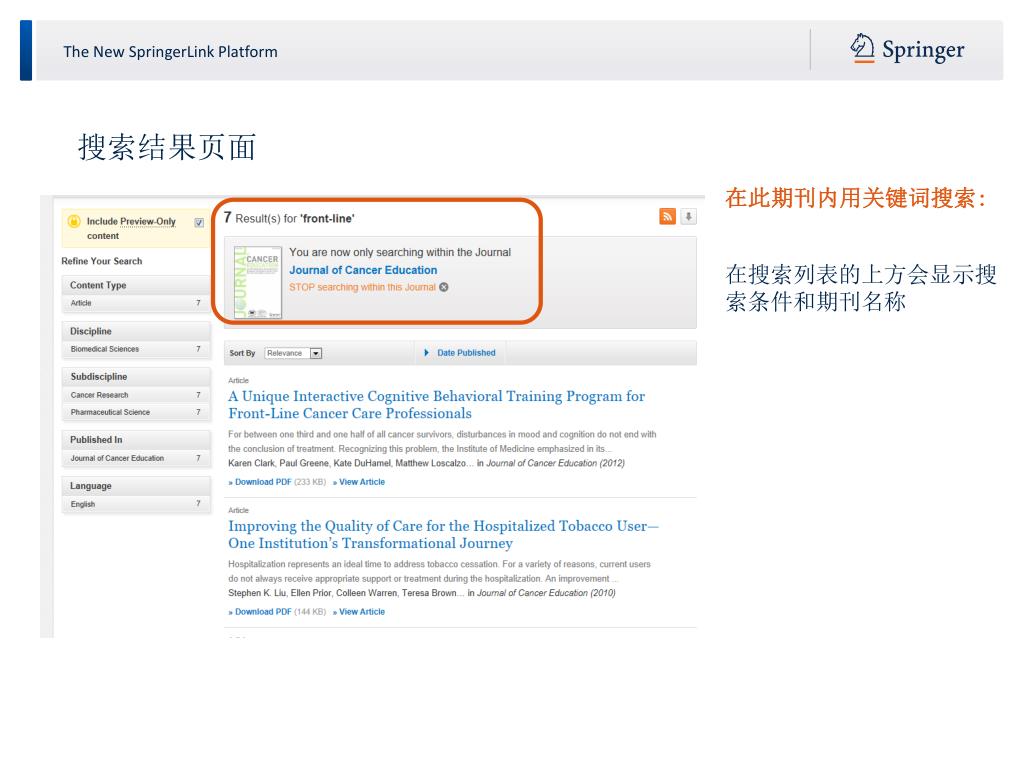Screen dimensions: 1024x768
Task: Expand the Date Published filter arrow
Action: click(426, 353)
